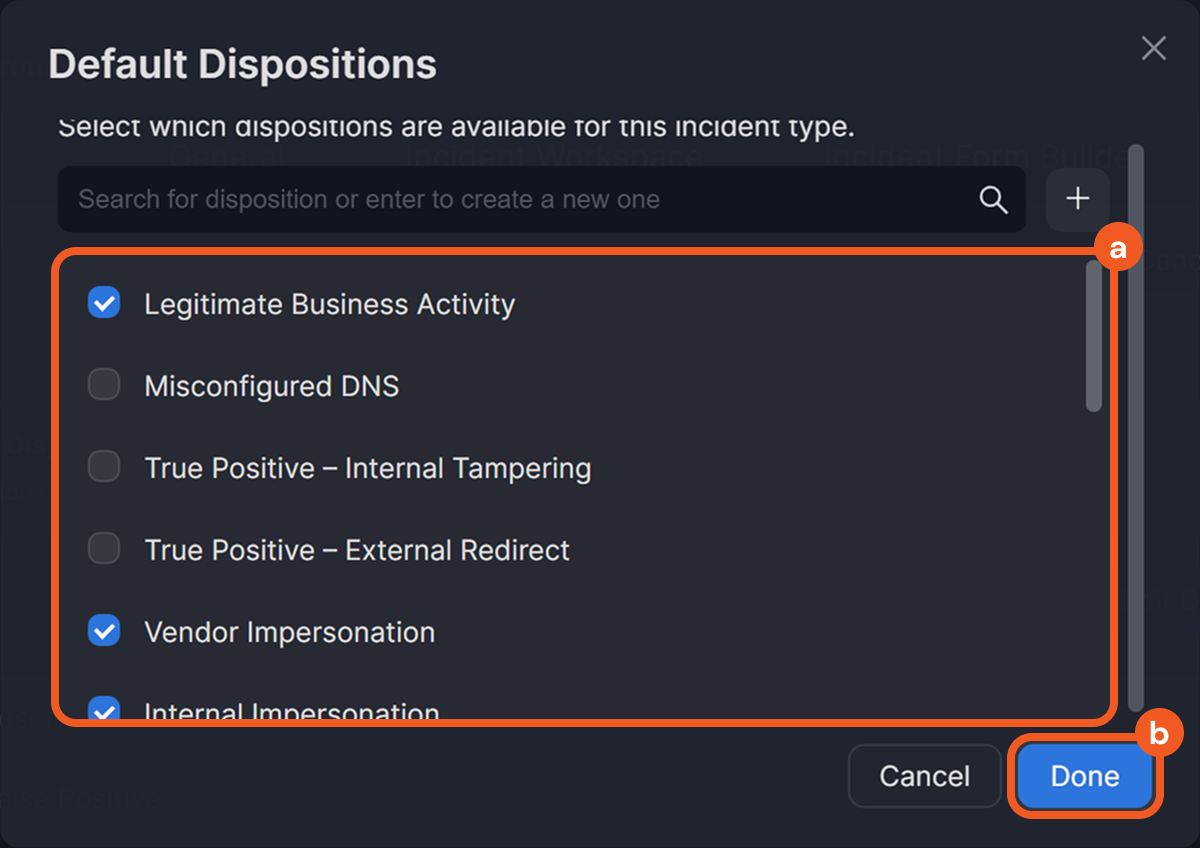Select the 'True Positive – Internal Tampering' text
Viewport: 1200px width, 848px height.
[x=367, y=468]
